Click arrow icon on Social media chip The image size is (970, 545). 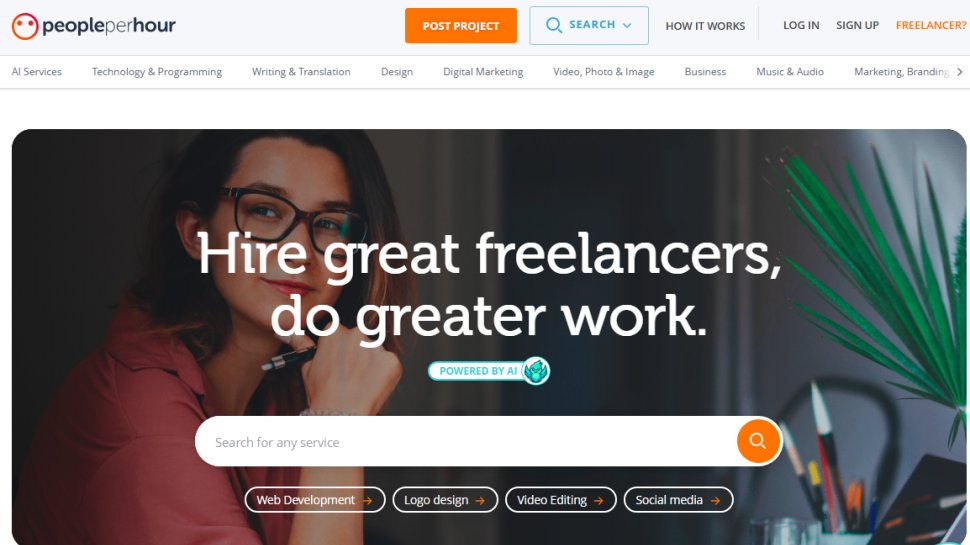coord(715,500)
